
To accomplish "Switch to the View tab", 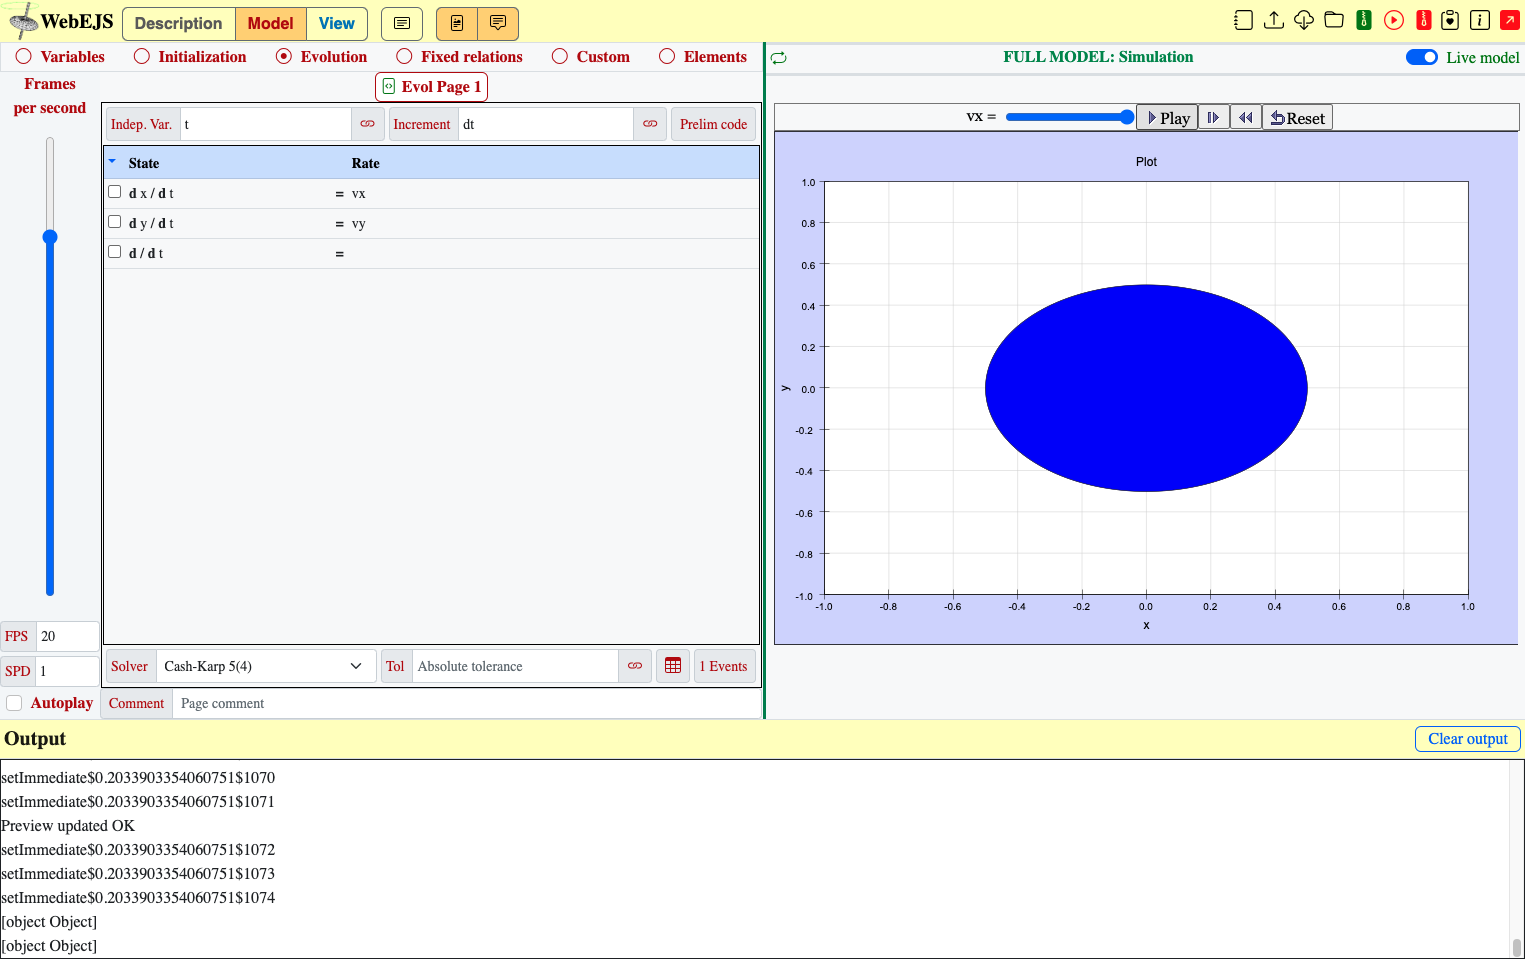I will pyautogui.click(x=337, y=23).
